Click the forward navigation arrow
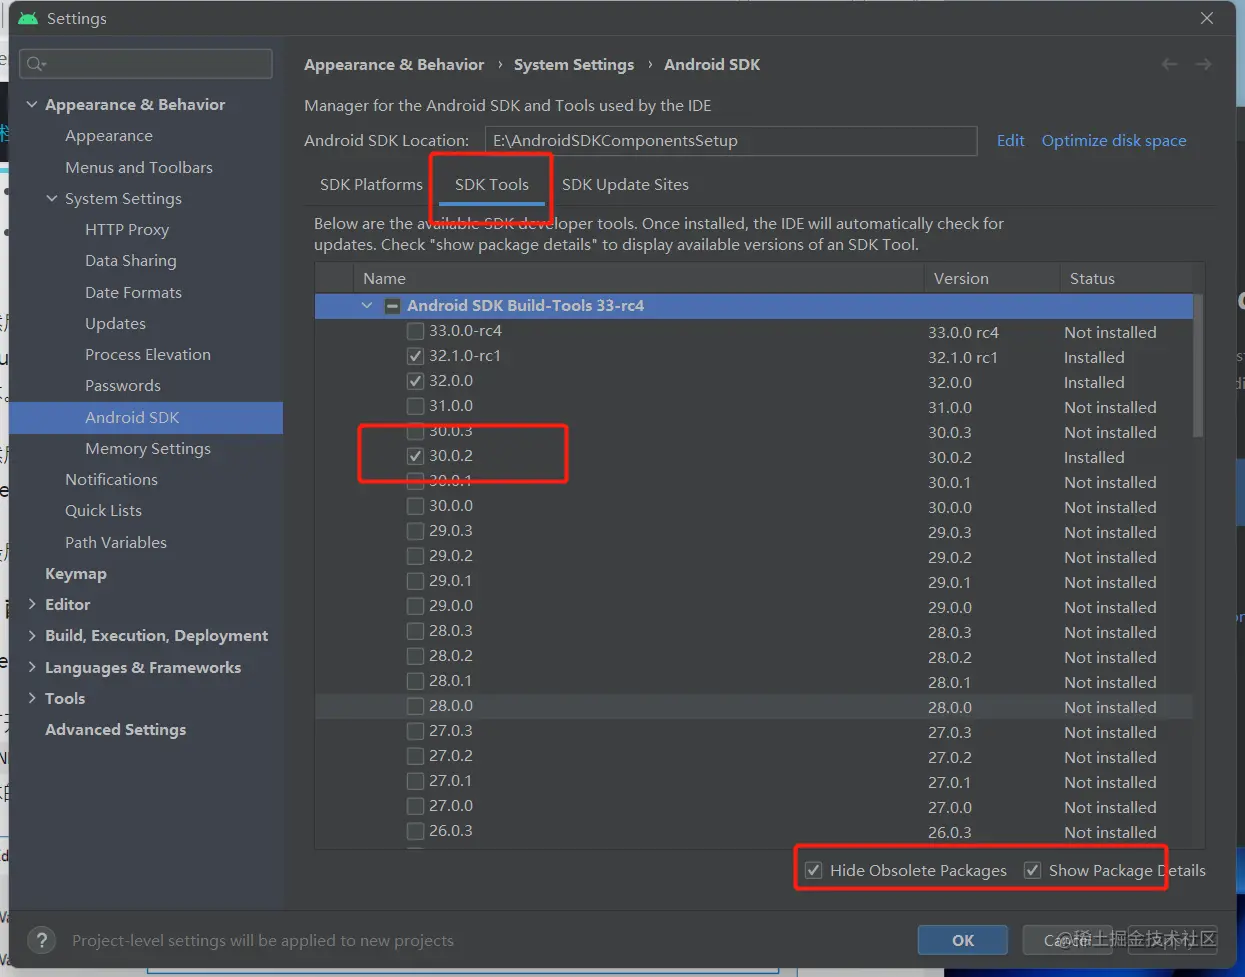The height and width of the screenshot is (977, 1245). tap(1203, 64)
